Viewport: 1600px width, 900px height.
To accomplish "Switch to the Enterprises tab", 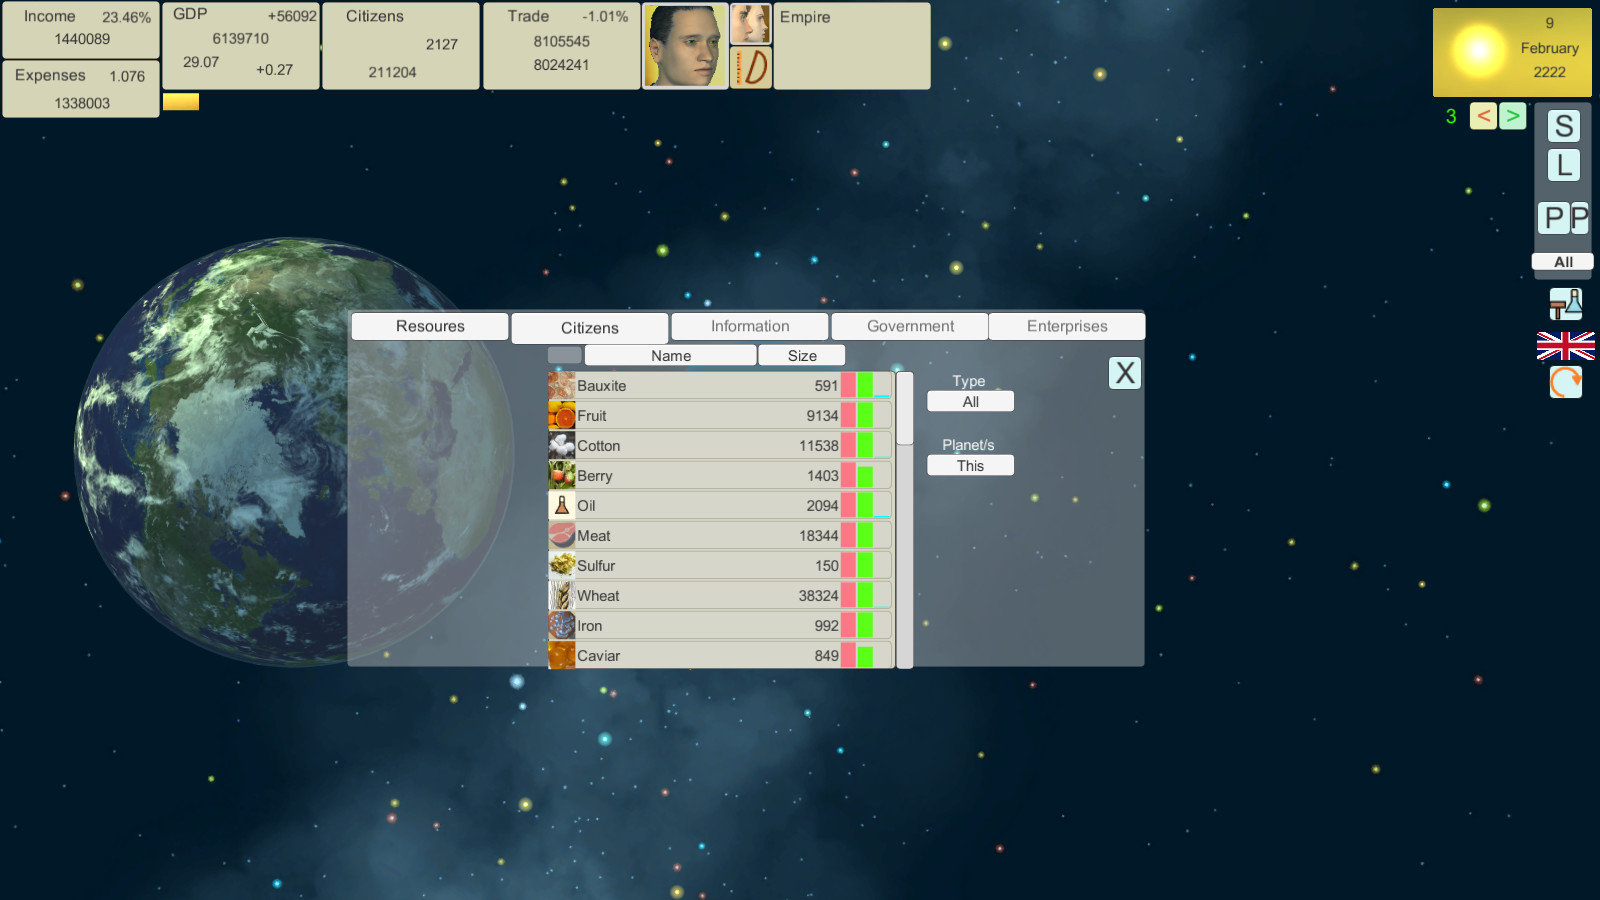I will tap(1067, 326).
